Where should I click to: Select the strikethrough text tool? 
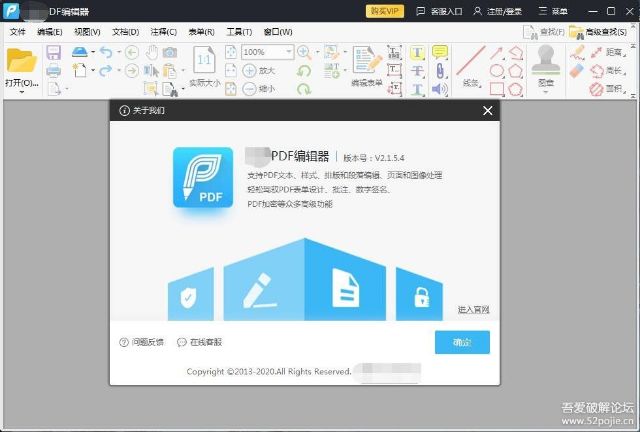417,71
